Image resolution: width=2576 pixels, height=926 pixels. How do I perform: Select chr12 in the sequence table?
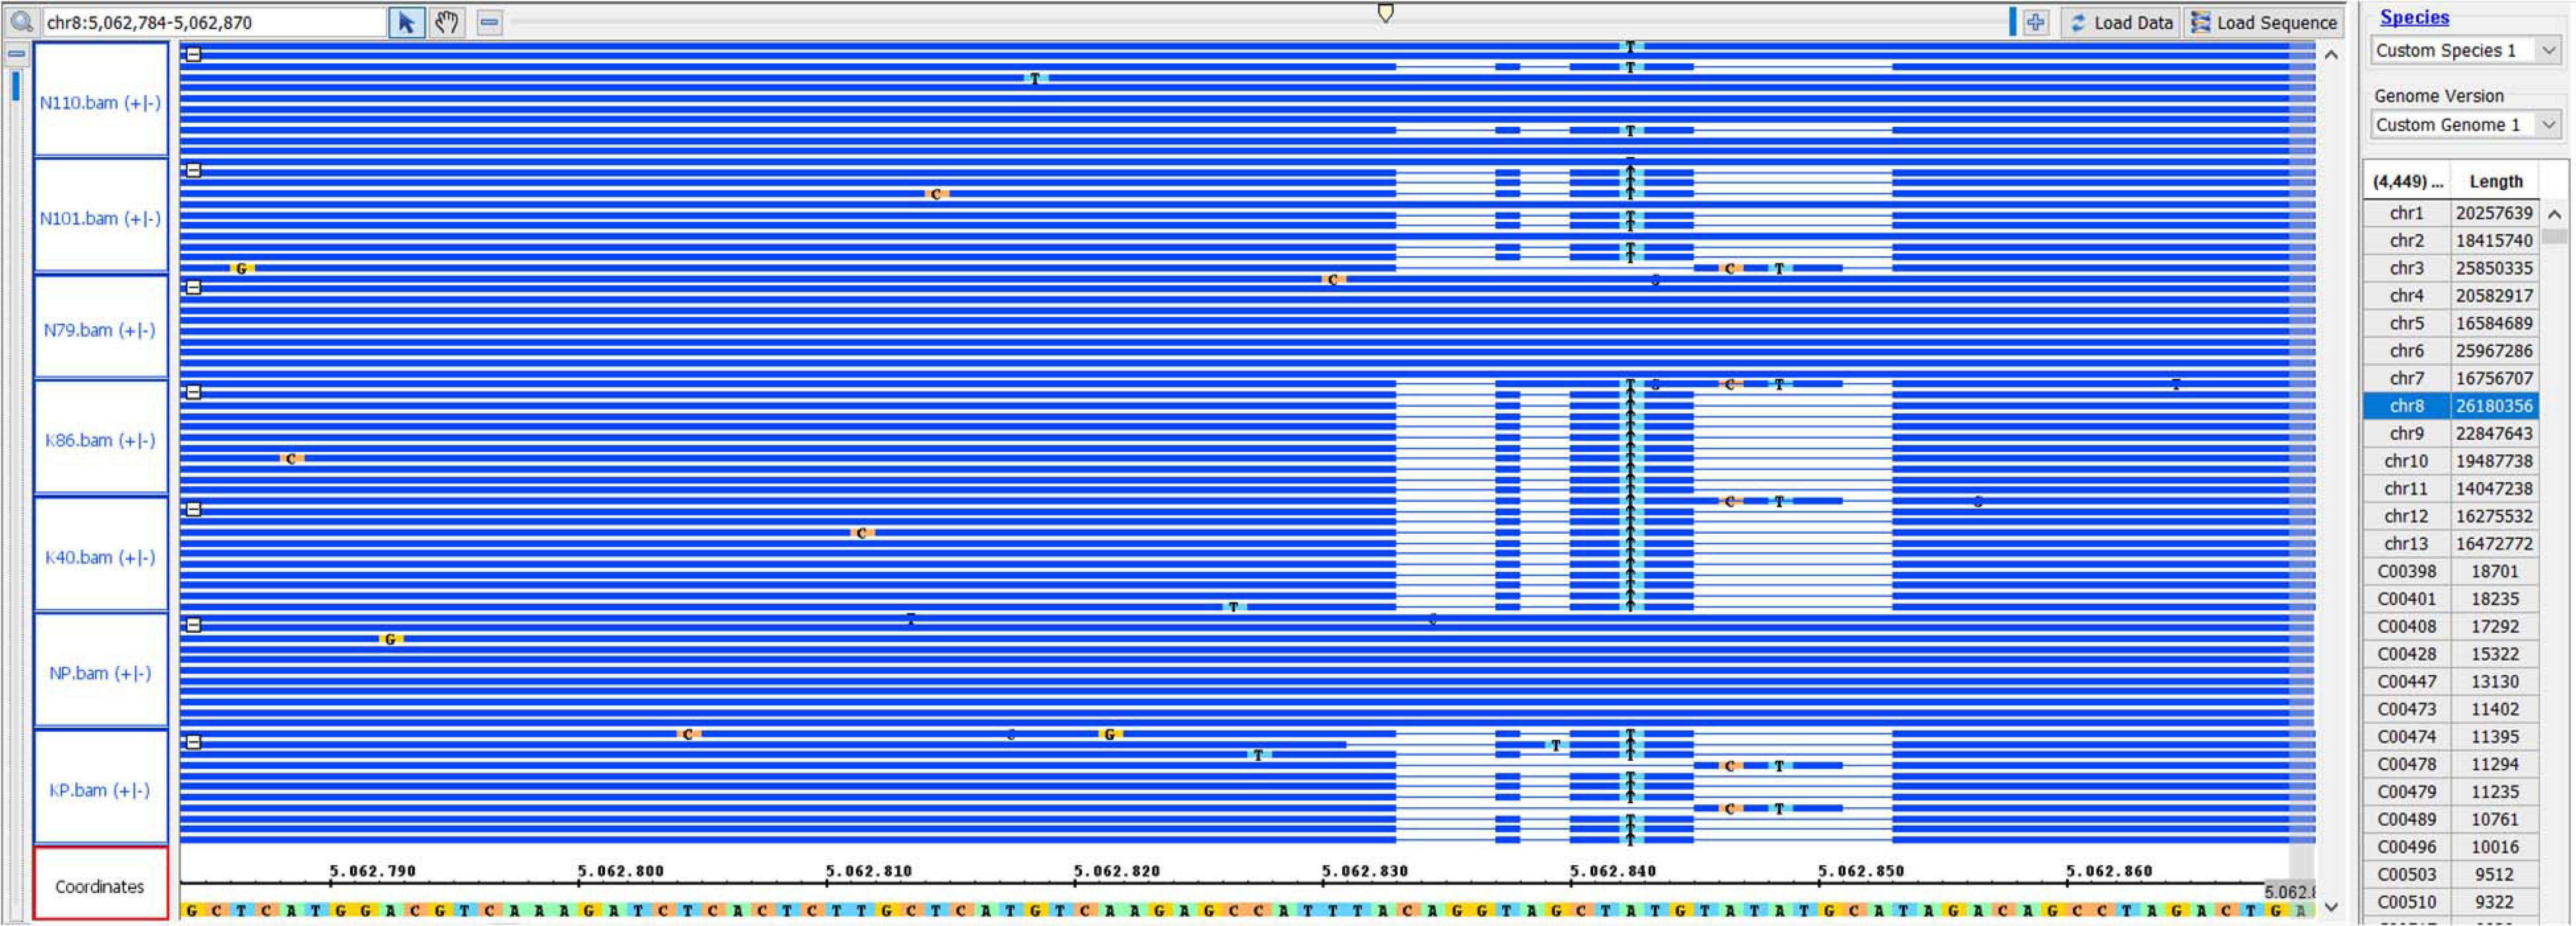(2406, 516)
